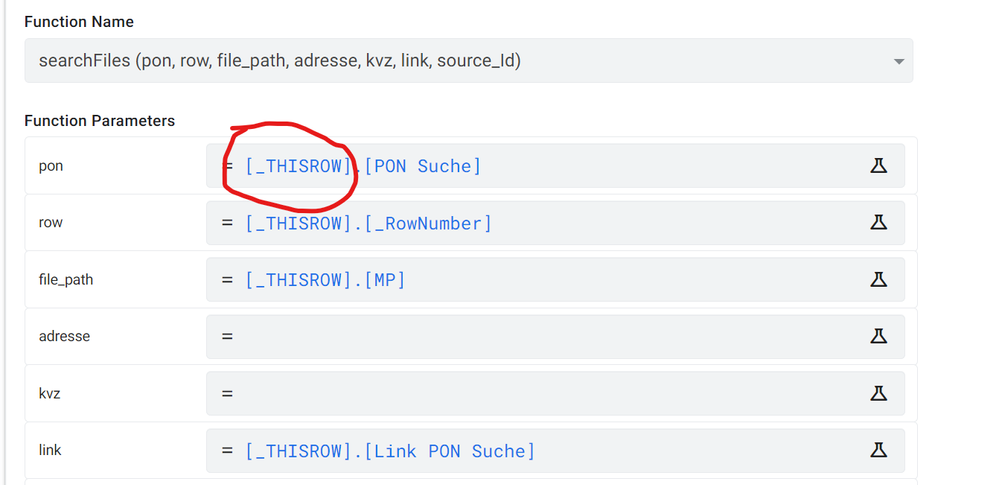999x485 pixels.
Task: Click the kvz parameter label
Action: [x=49, y=393]
